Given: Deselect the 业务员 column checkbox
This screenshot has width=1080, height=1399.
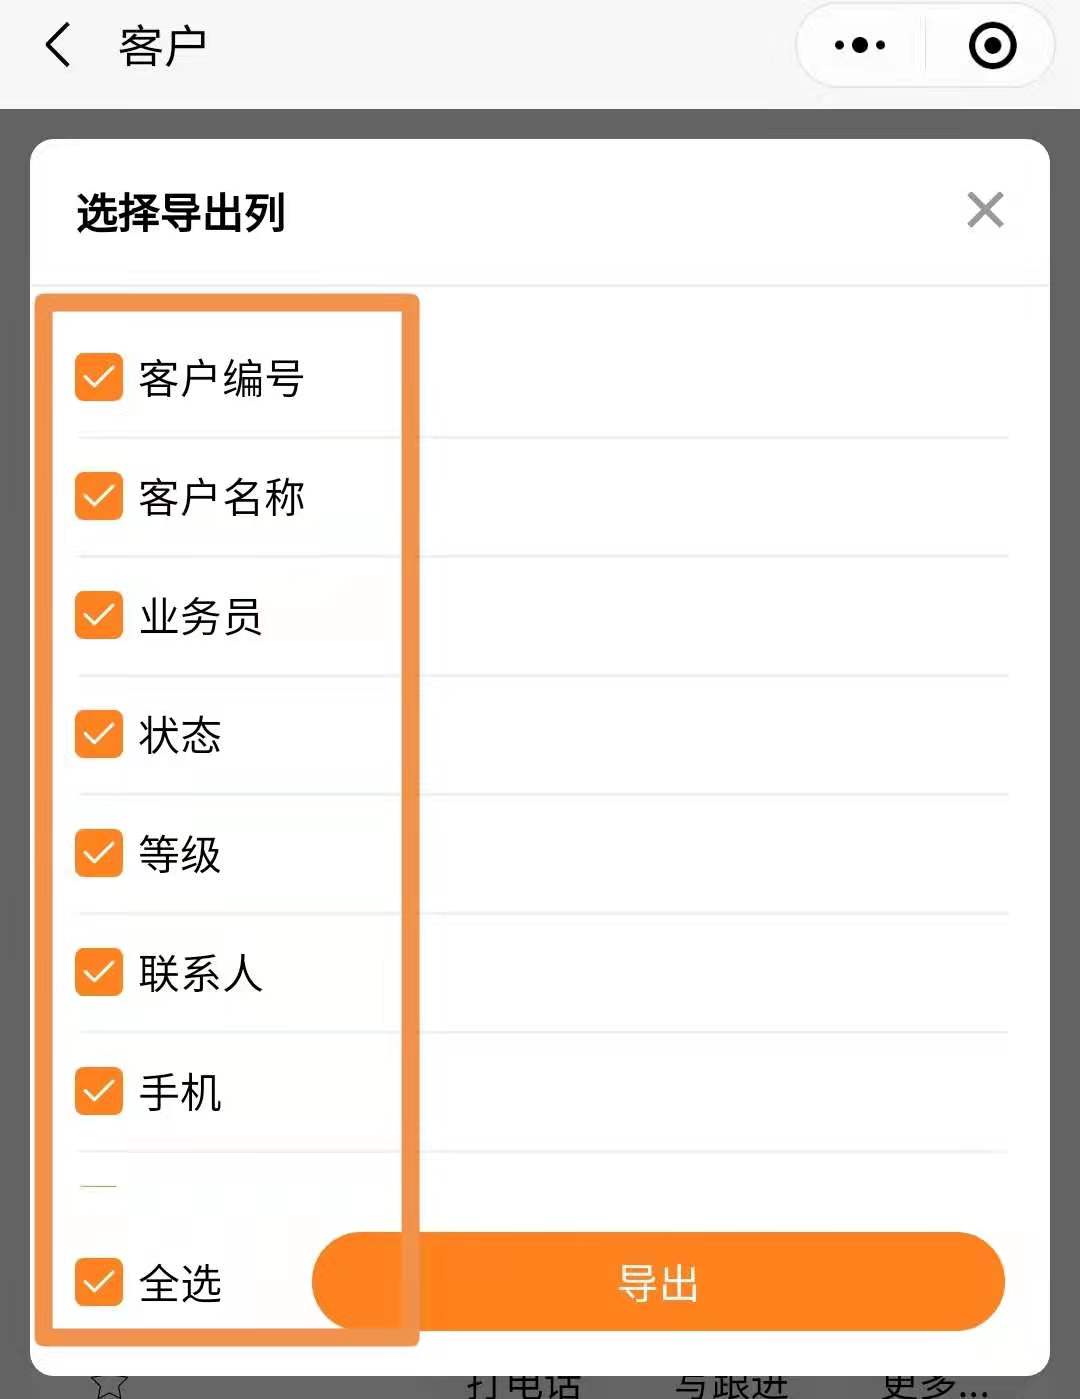Looking at the screenshot, I should point(99,615).
